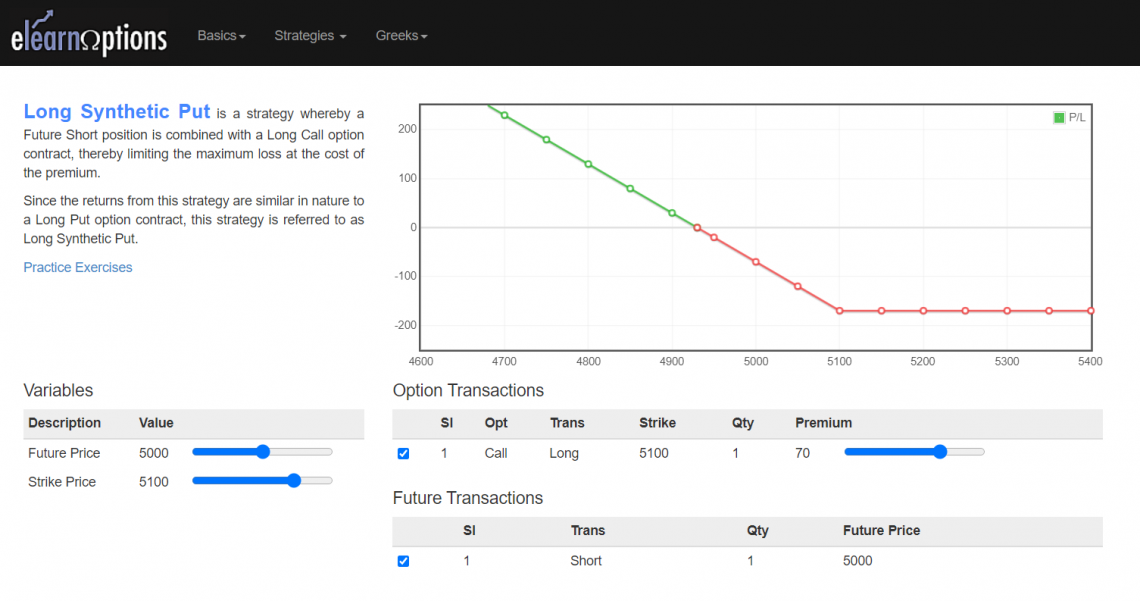Click the chart data point at 5100

point(840,311)
